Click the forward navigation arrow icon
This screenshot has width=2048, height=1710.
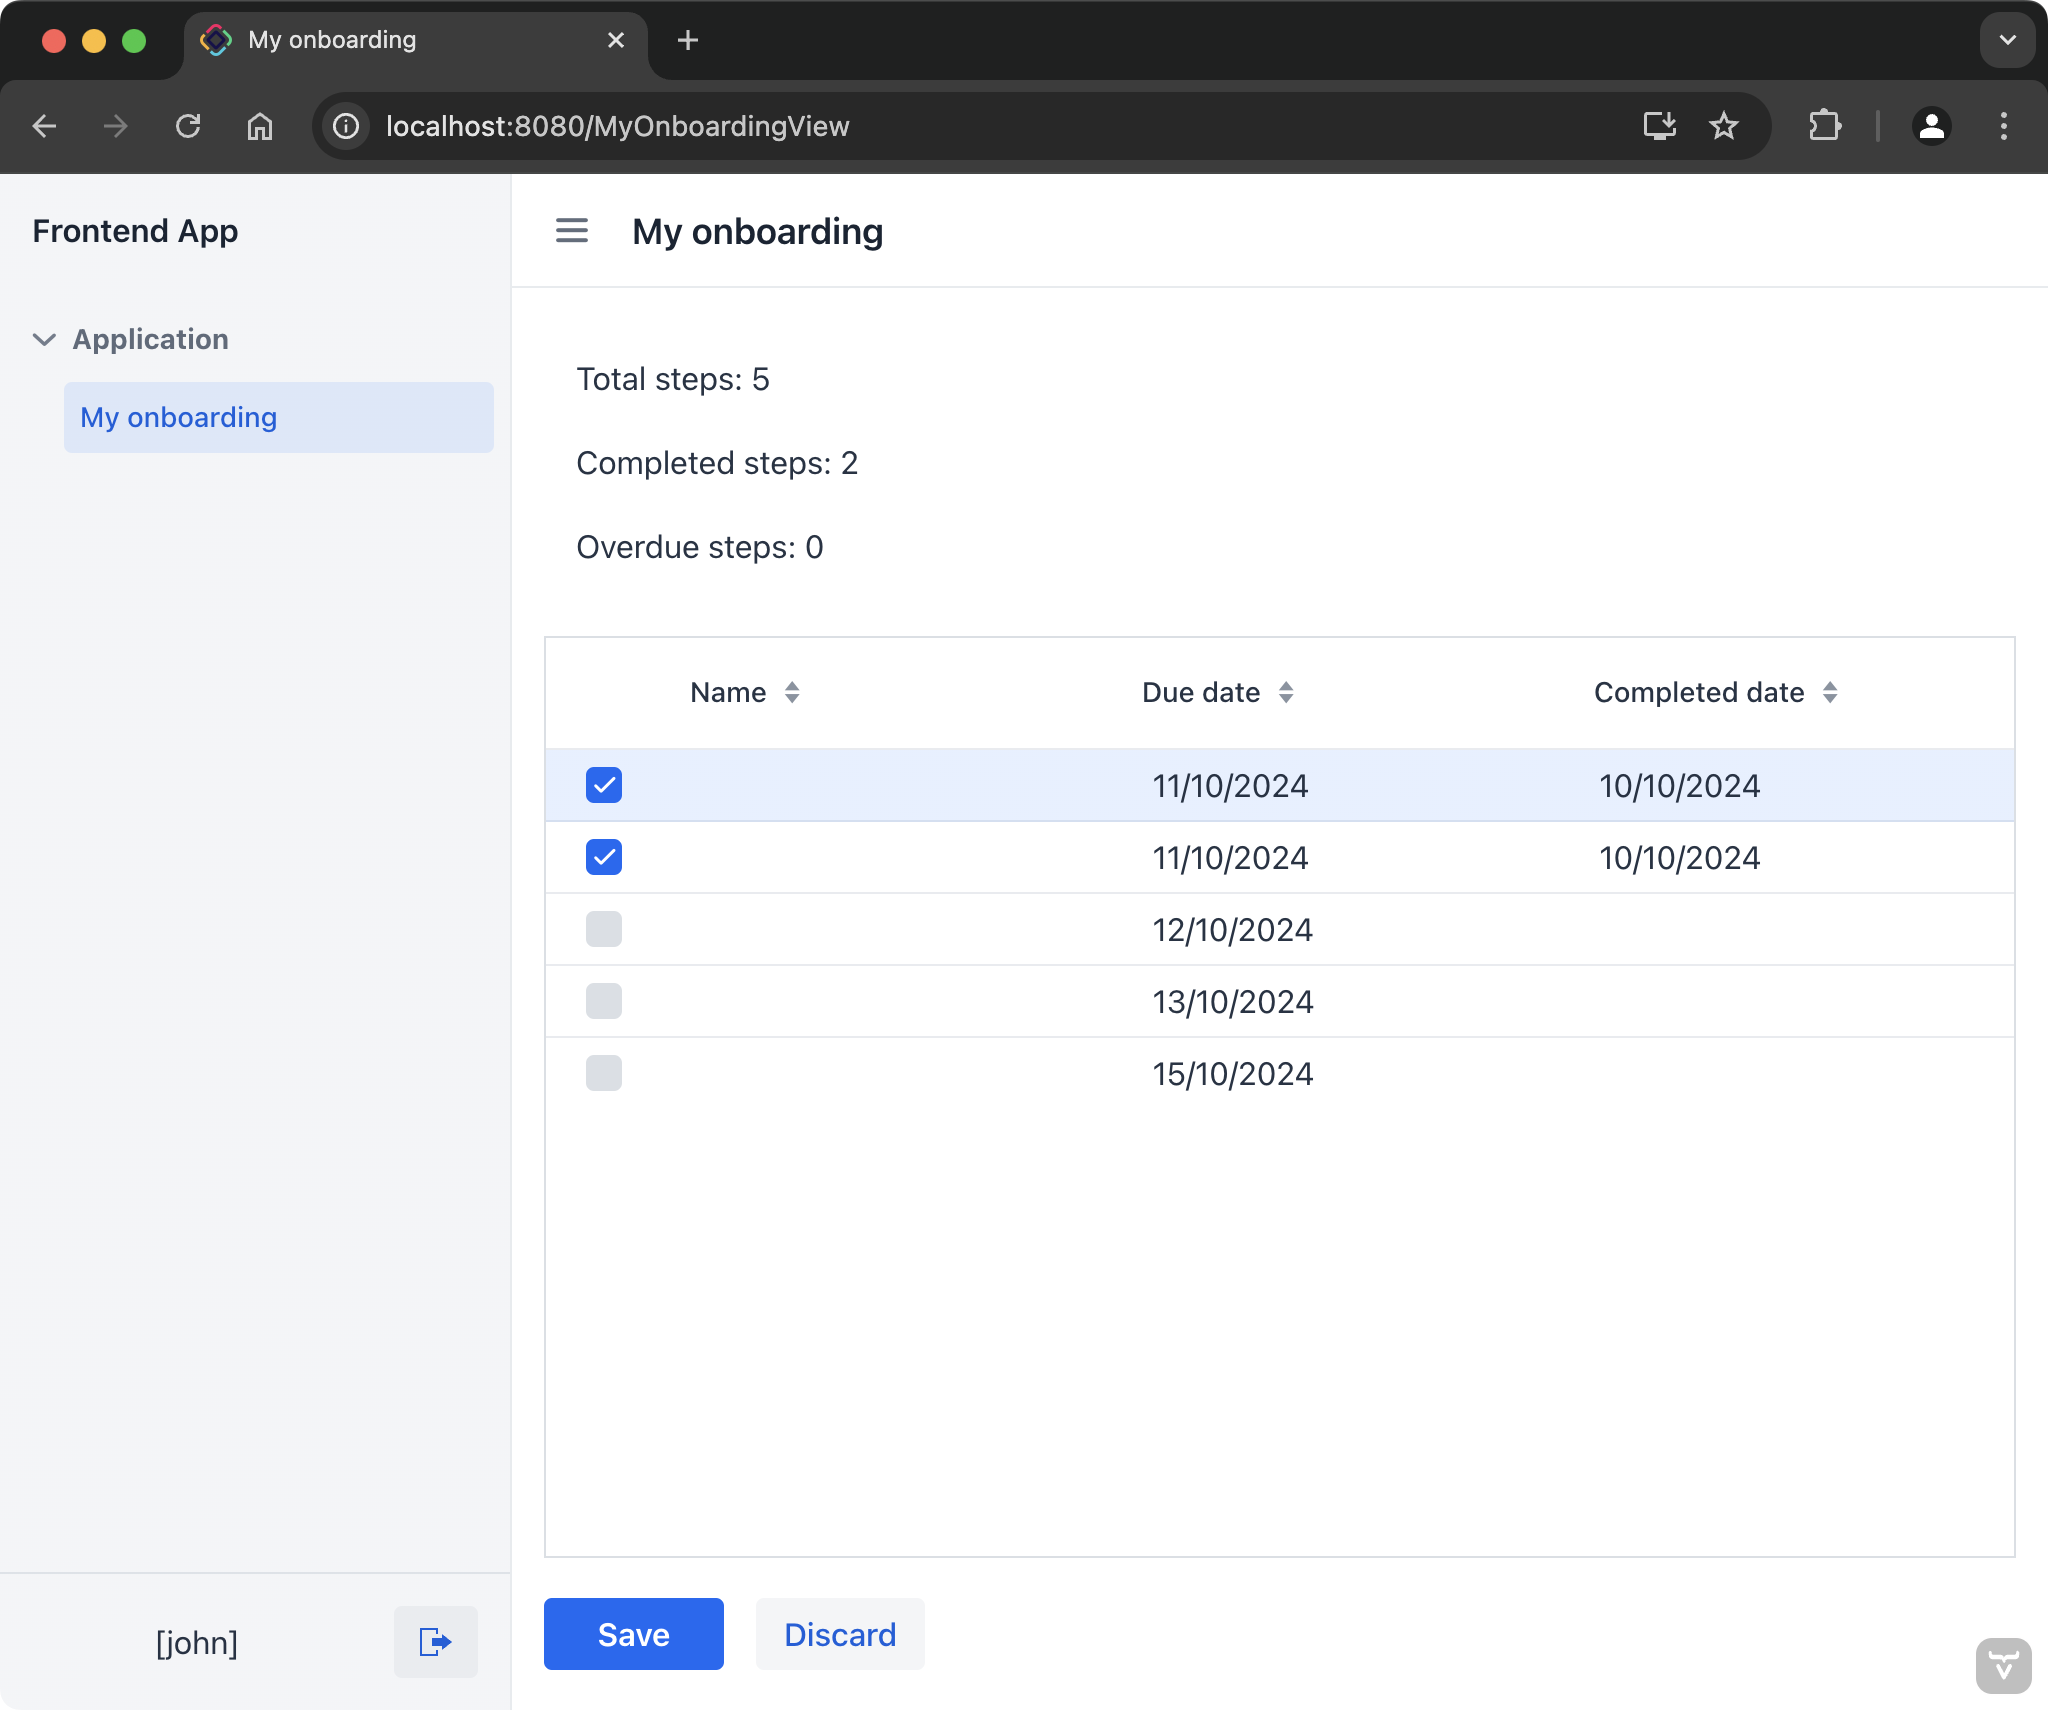pyautogui.click(x=116, y=126)
